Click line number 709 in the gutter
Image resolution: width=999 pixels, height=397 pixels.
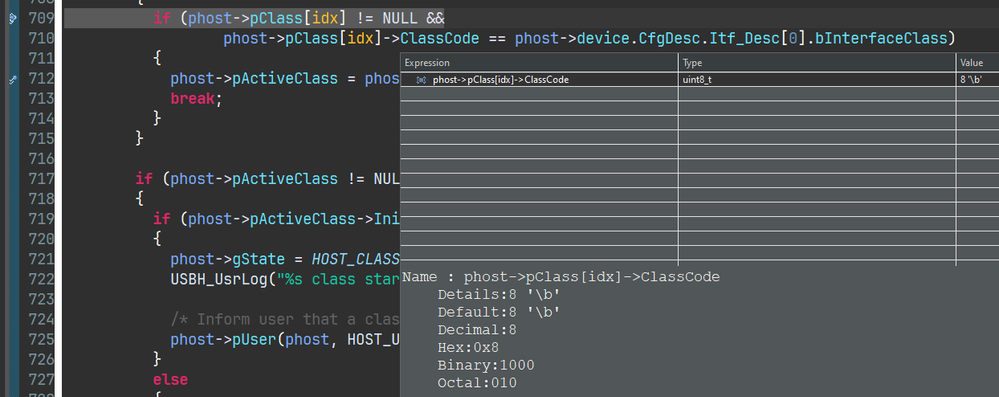(x=41, y=18)
